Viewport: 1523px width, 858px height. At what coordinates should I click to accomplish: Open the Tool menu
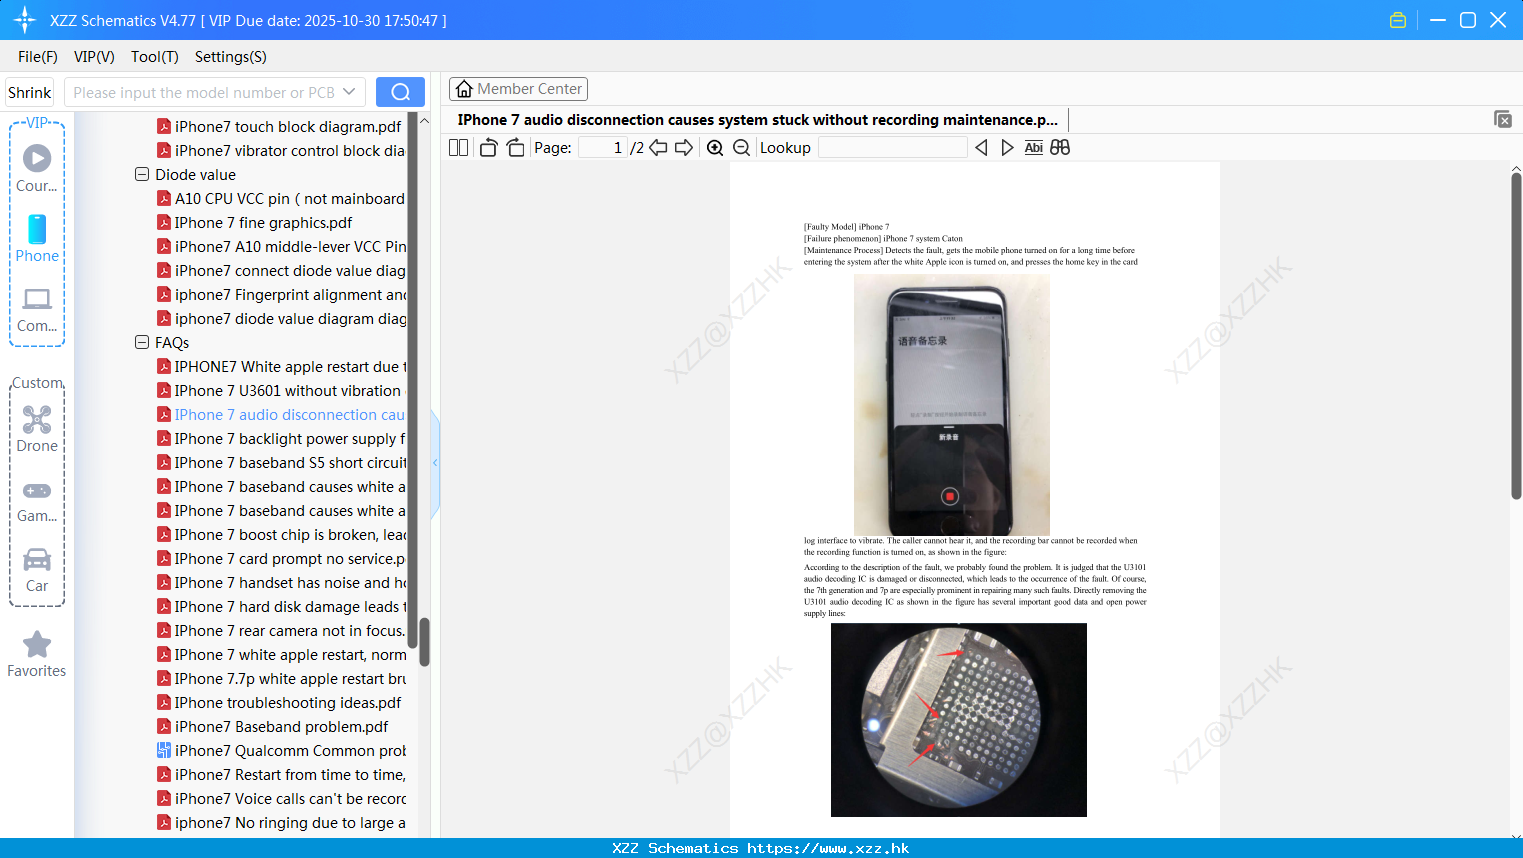pos(154,57)
